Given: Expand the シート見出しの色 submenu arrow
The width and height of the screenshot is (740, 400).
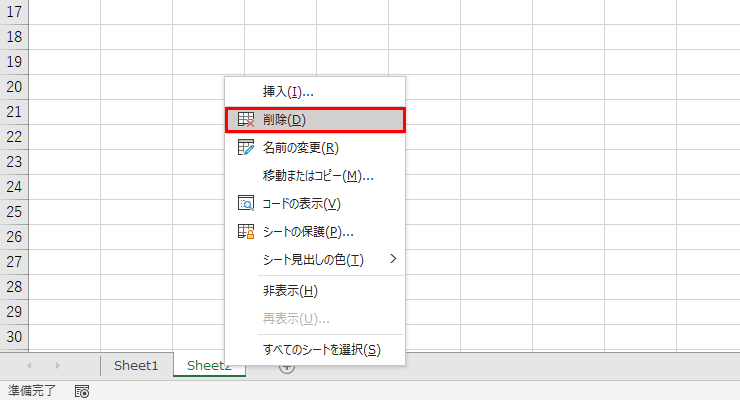Looking at the screenshot, I should (393, 259).
